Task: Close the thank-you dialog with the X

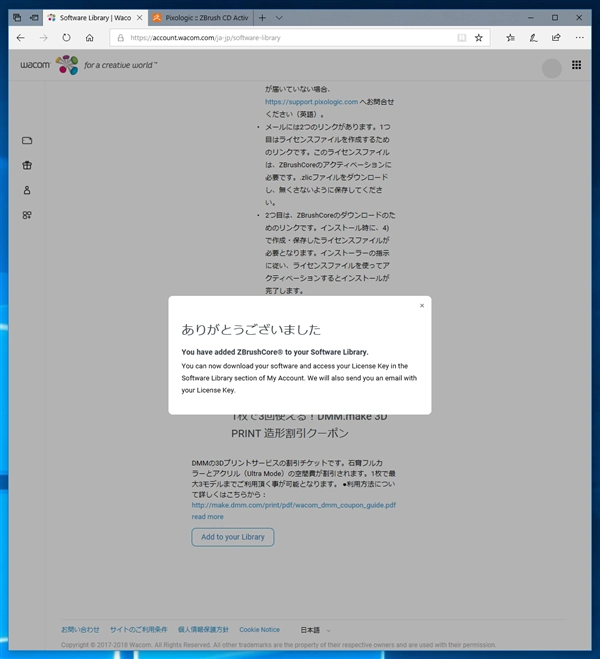Action: pyautogui.click(x=422, y=306)
